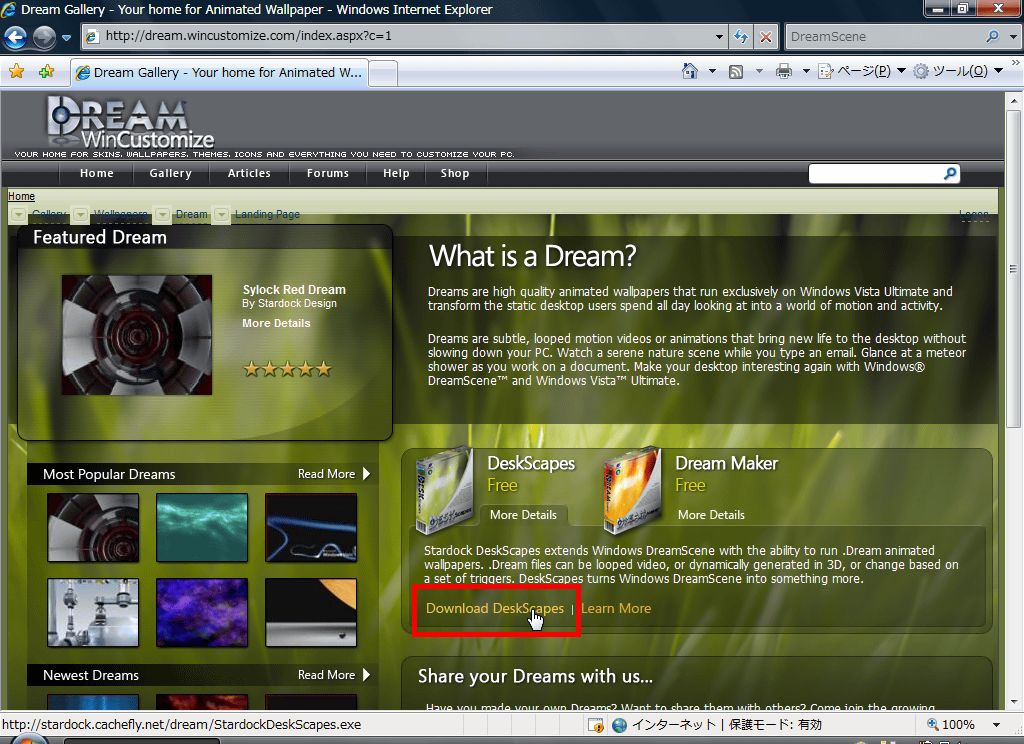The height and width of the screenshot is (744, 1024).
Task: Click the Home breadcrumb link
Action: point(21,196)
